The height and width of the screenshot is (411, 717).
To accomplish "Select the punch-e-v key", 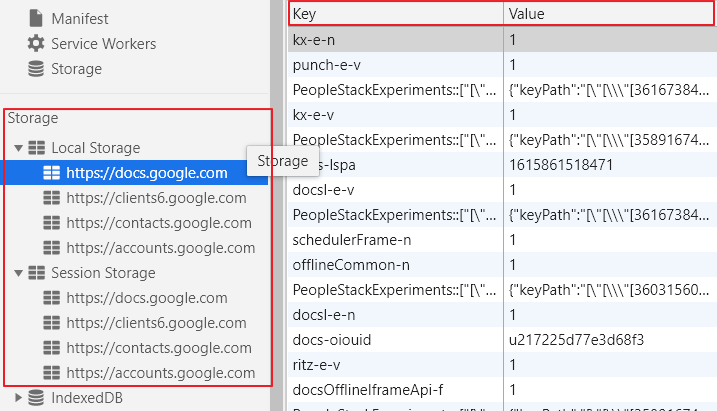I will [326, 65].
